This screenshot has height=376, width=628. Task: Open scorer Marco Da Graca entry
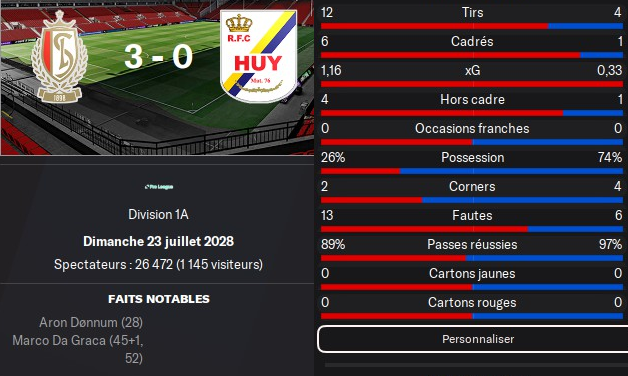pos(78,349)
